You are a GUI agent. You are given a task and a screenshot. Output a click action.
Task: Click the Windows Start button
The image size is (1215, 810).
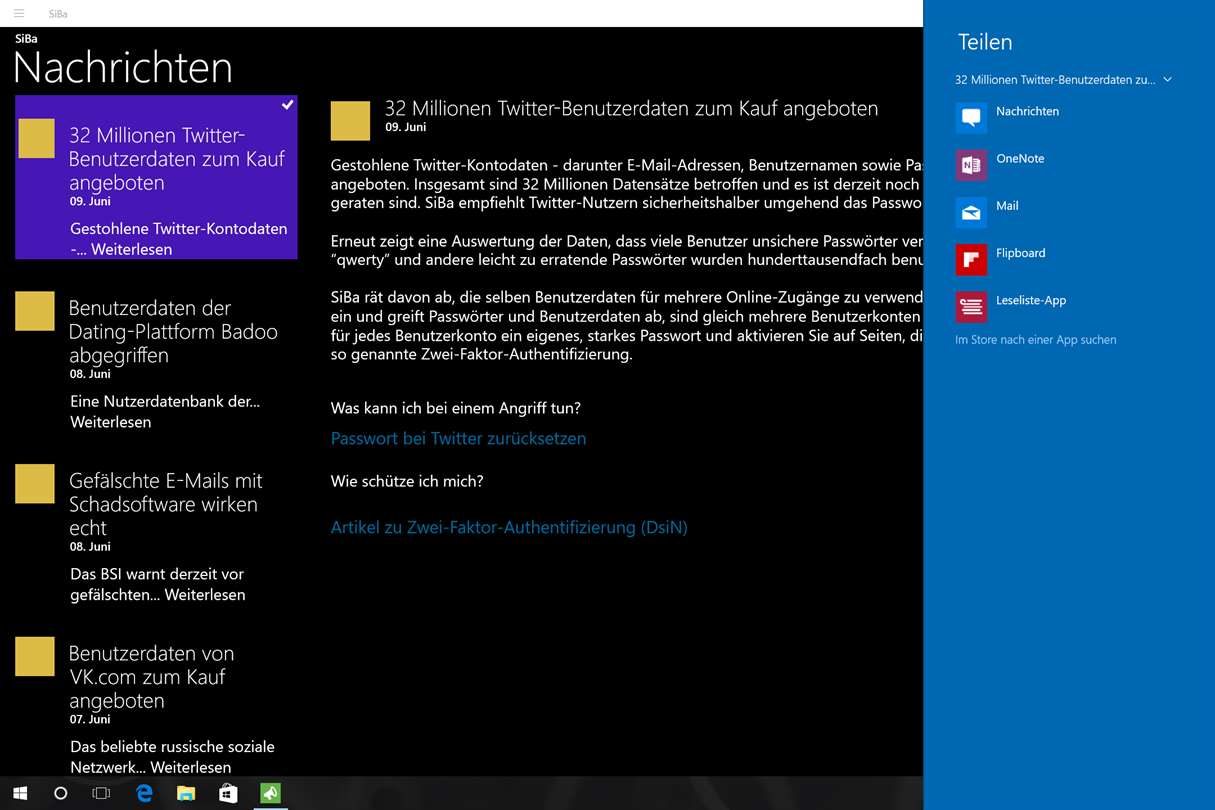(19, 793)
